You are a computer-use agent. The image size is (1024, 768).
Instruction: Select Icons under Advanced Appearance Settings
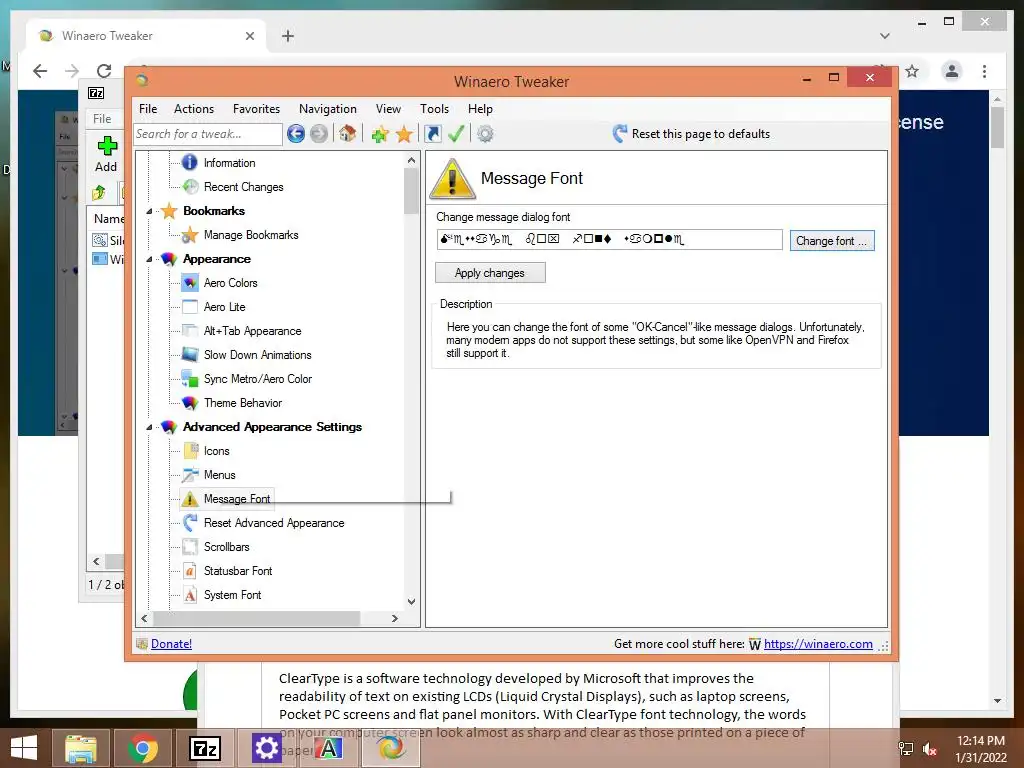[x=216, y=451]
